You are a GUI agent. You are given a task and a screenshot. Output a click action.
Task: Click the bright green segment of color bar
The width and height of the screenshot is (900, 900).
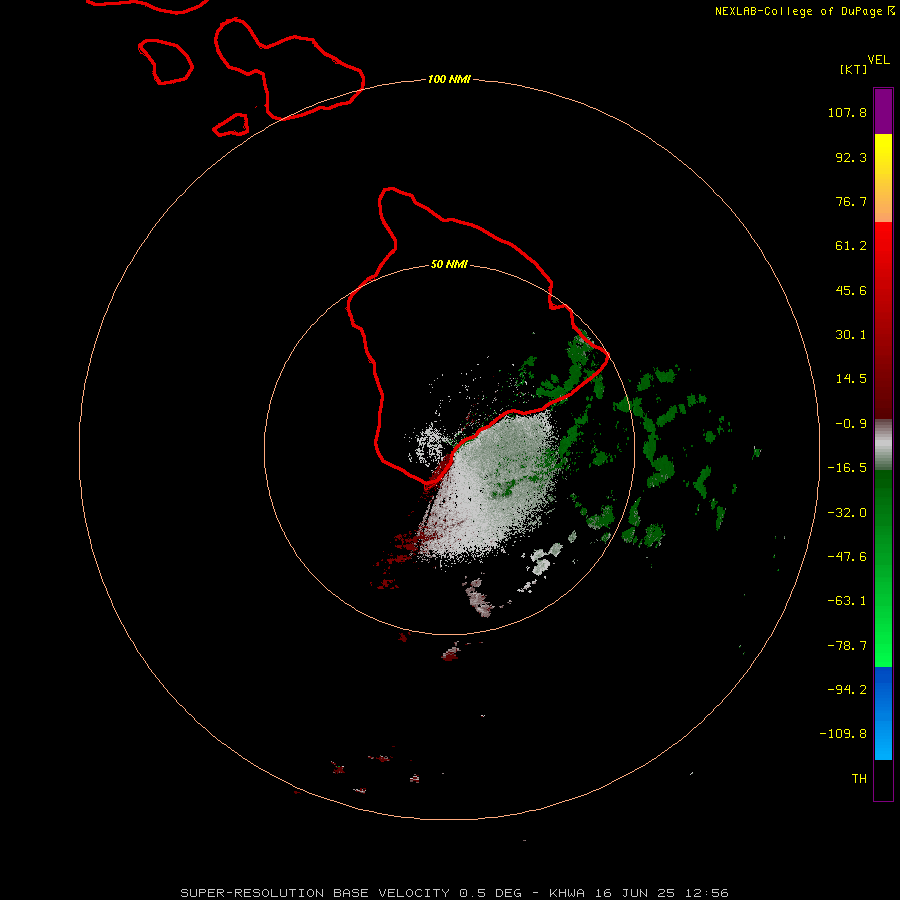(x=883, y=568)
